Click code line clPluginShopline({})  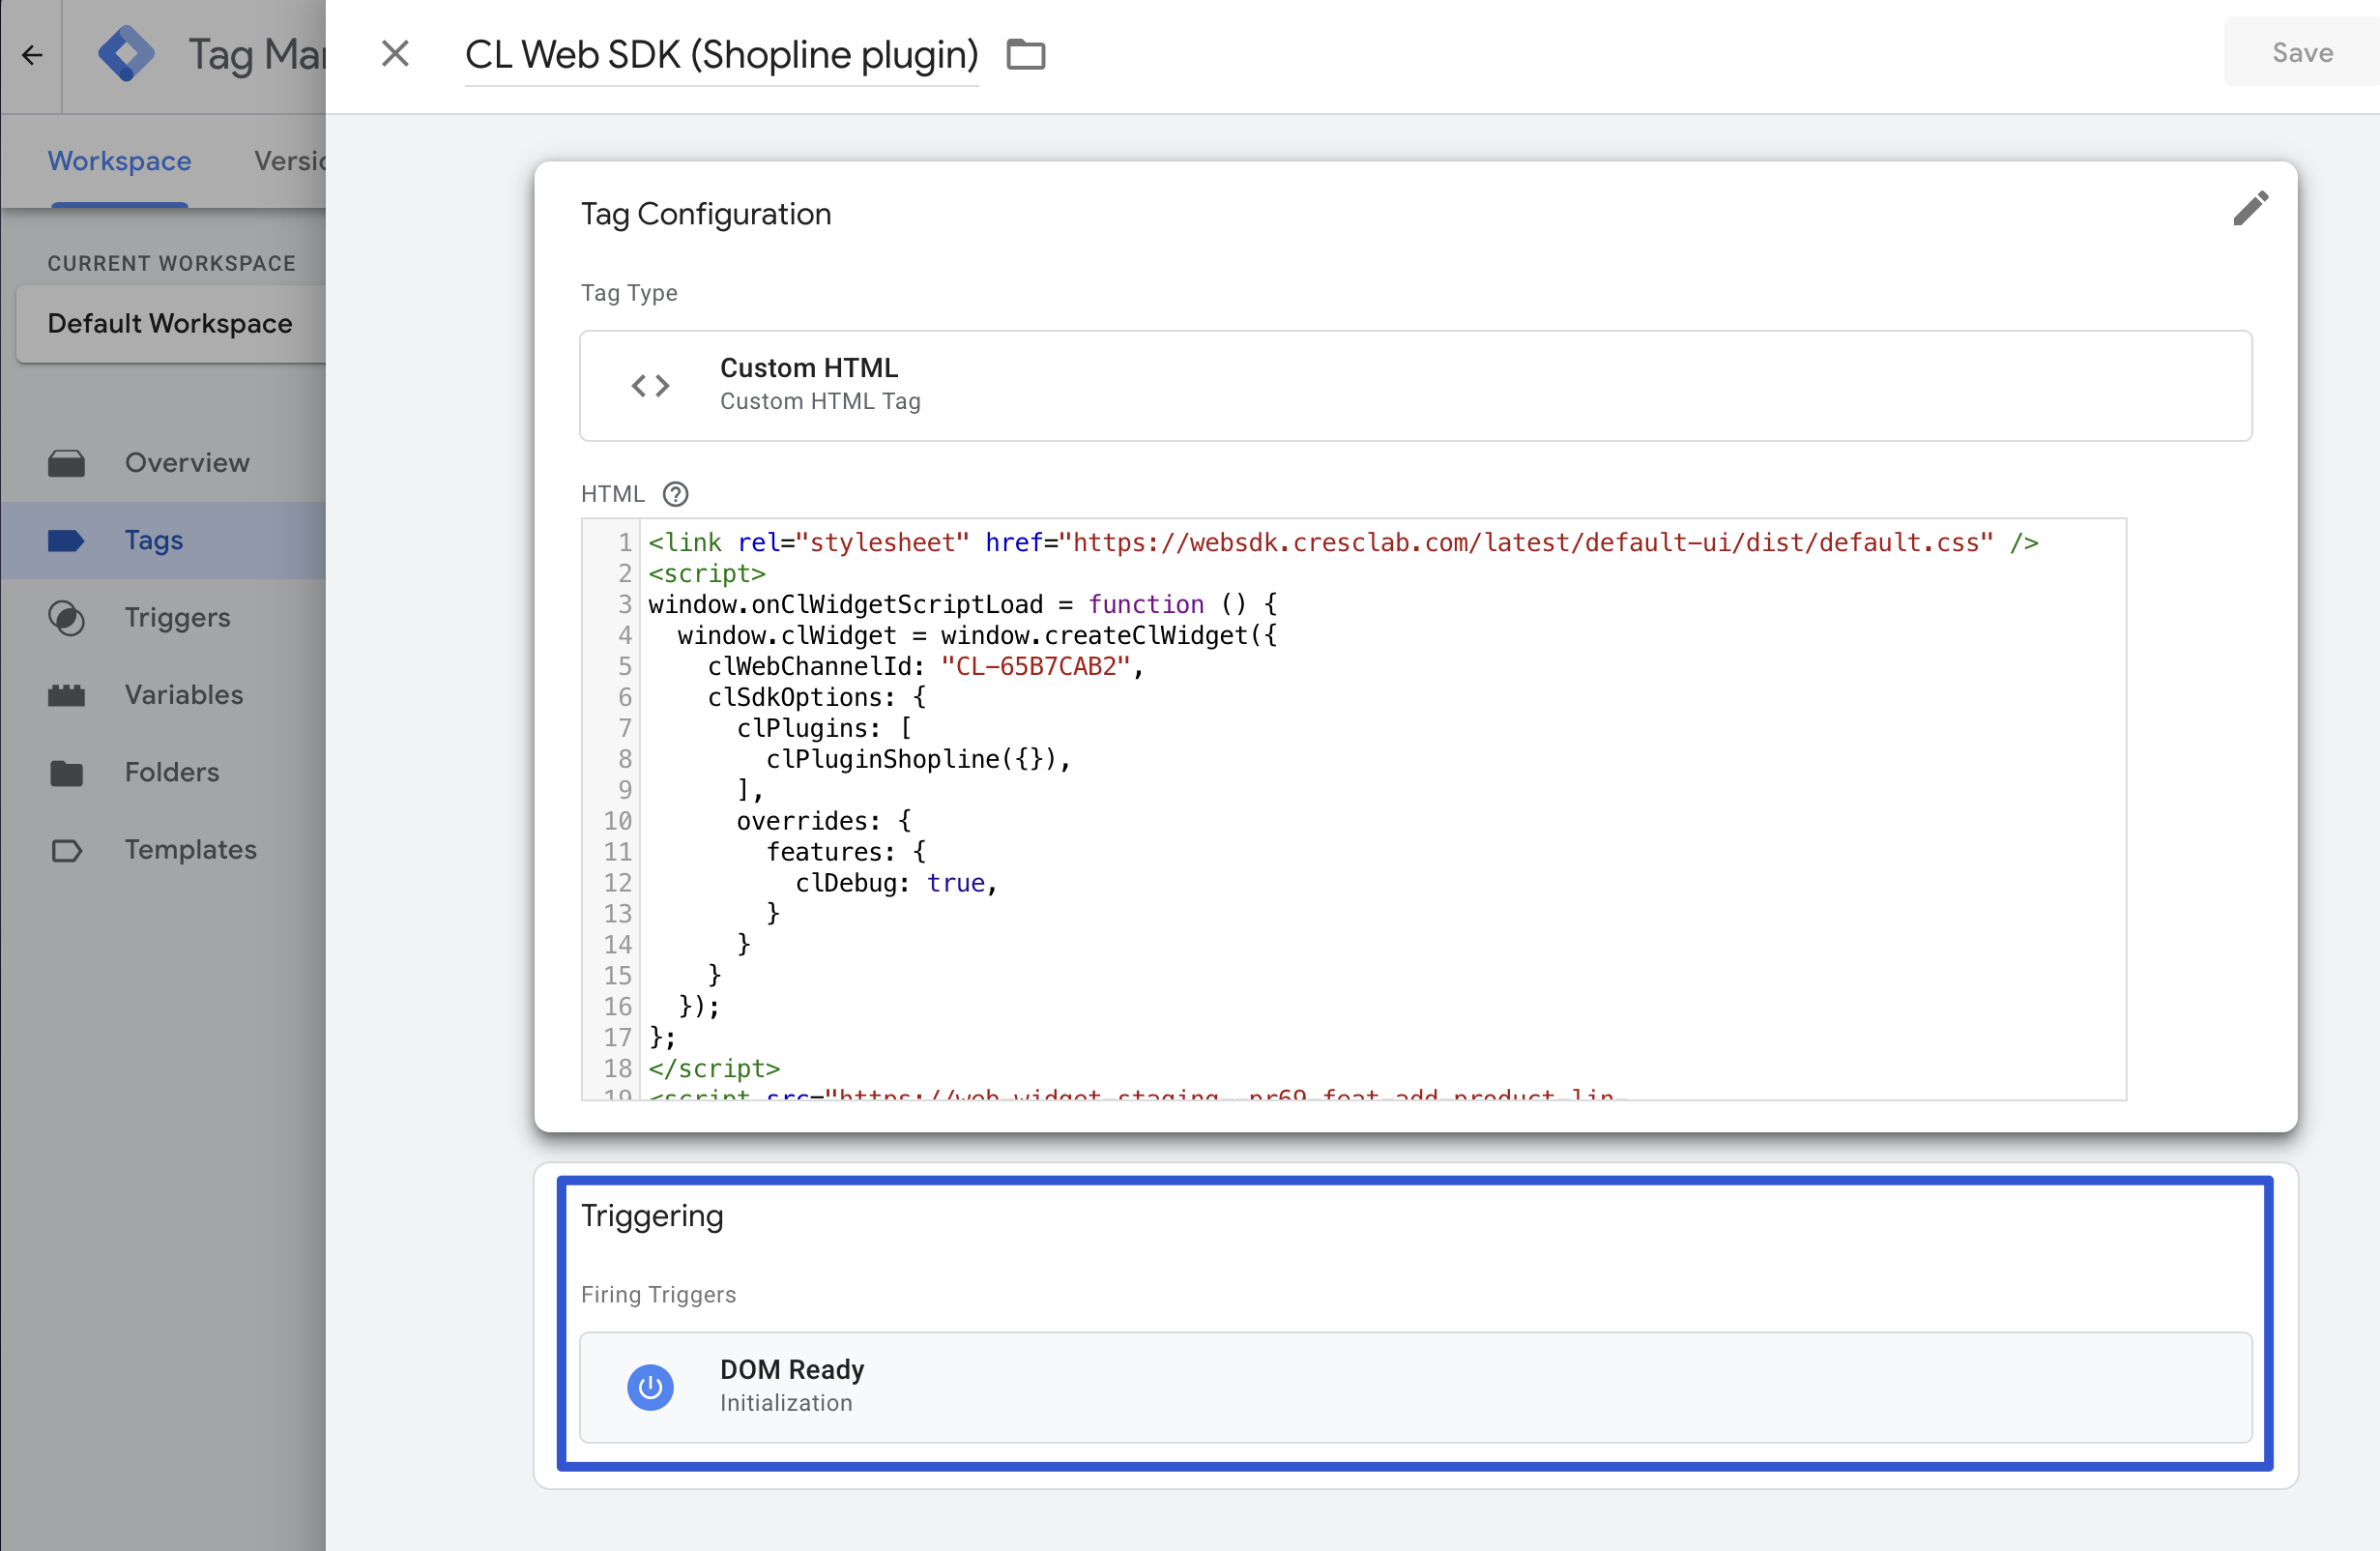click(x=918, y=760)
